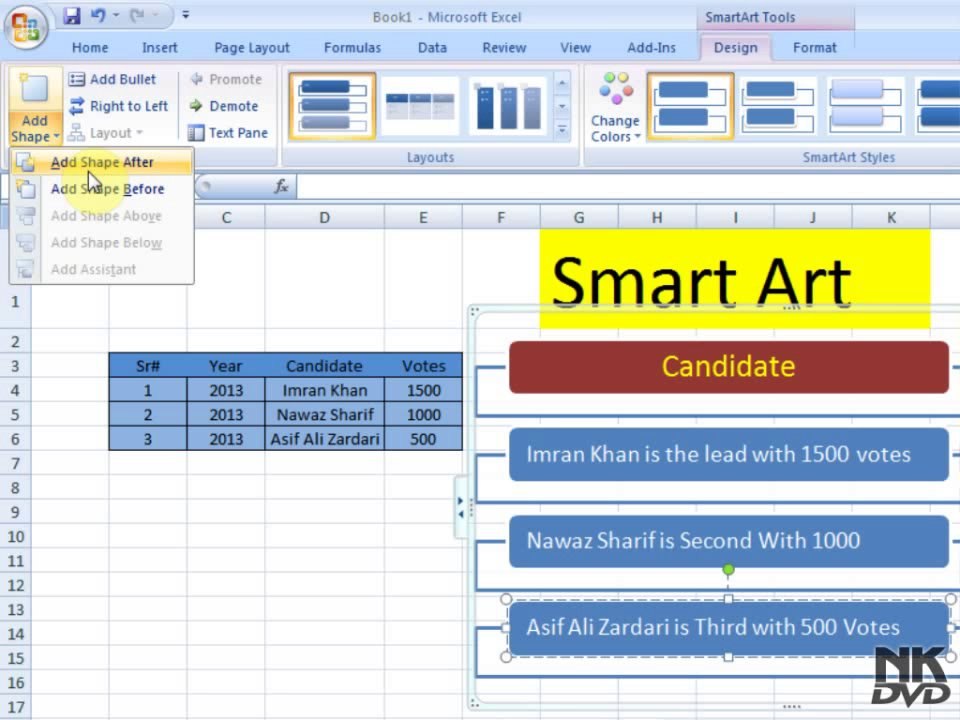Toggle Right to Left direction
Viewport: 960px width, 720px height.
(119, 106)
